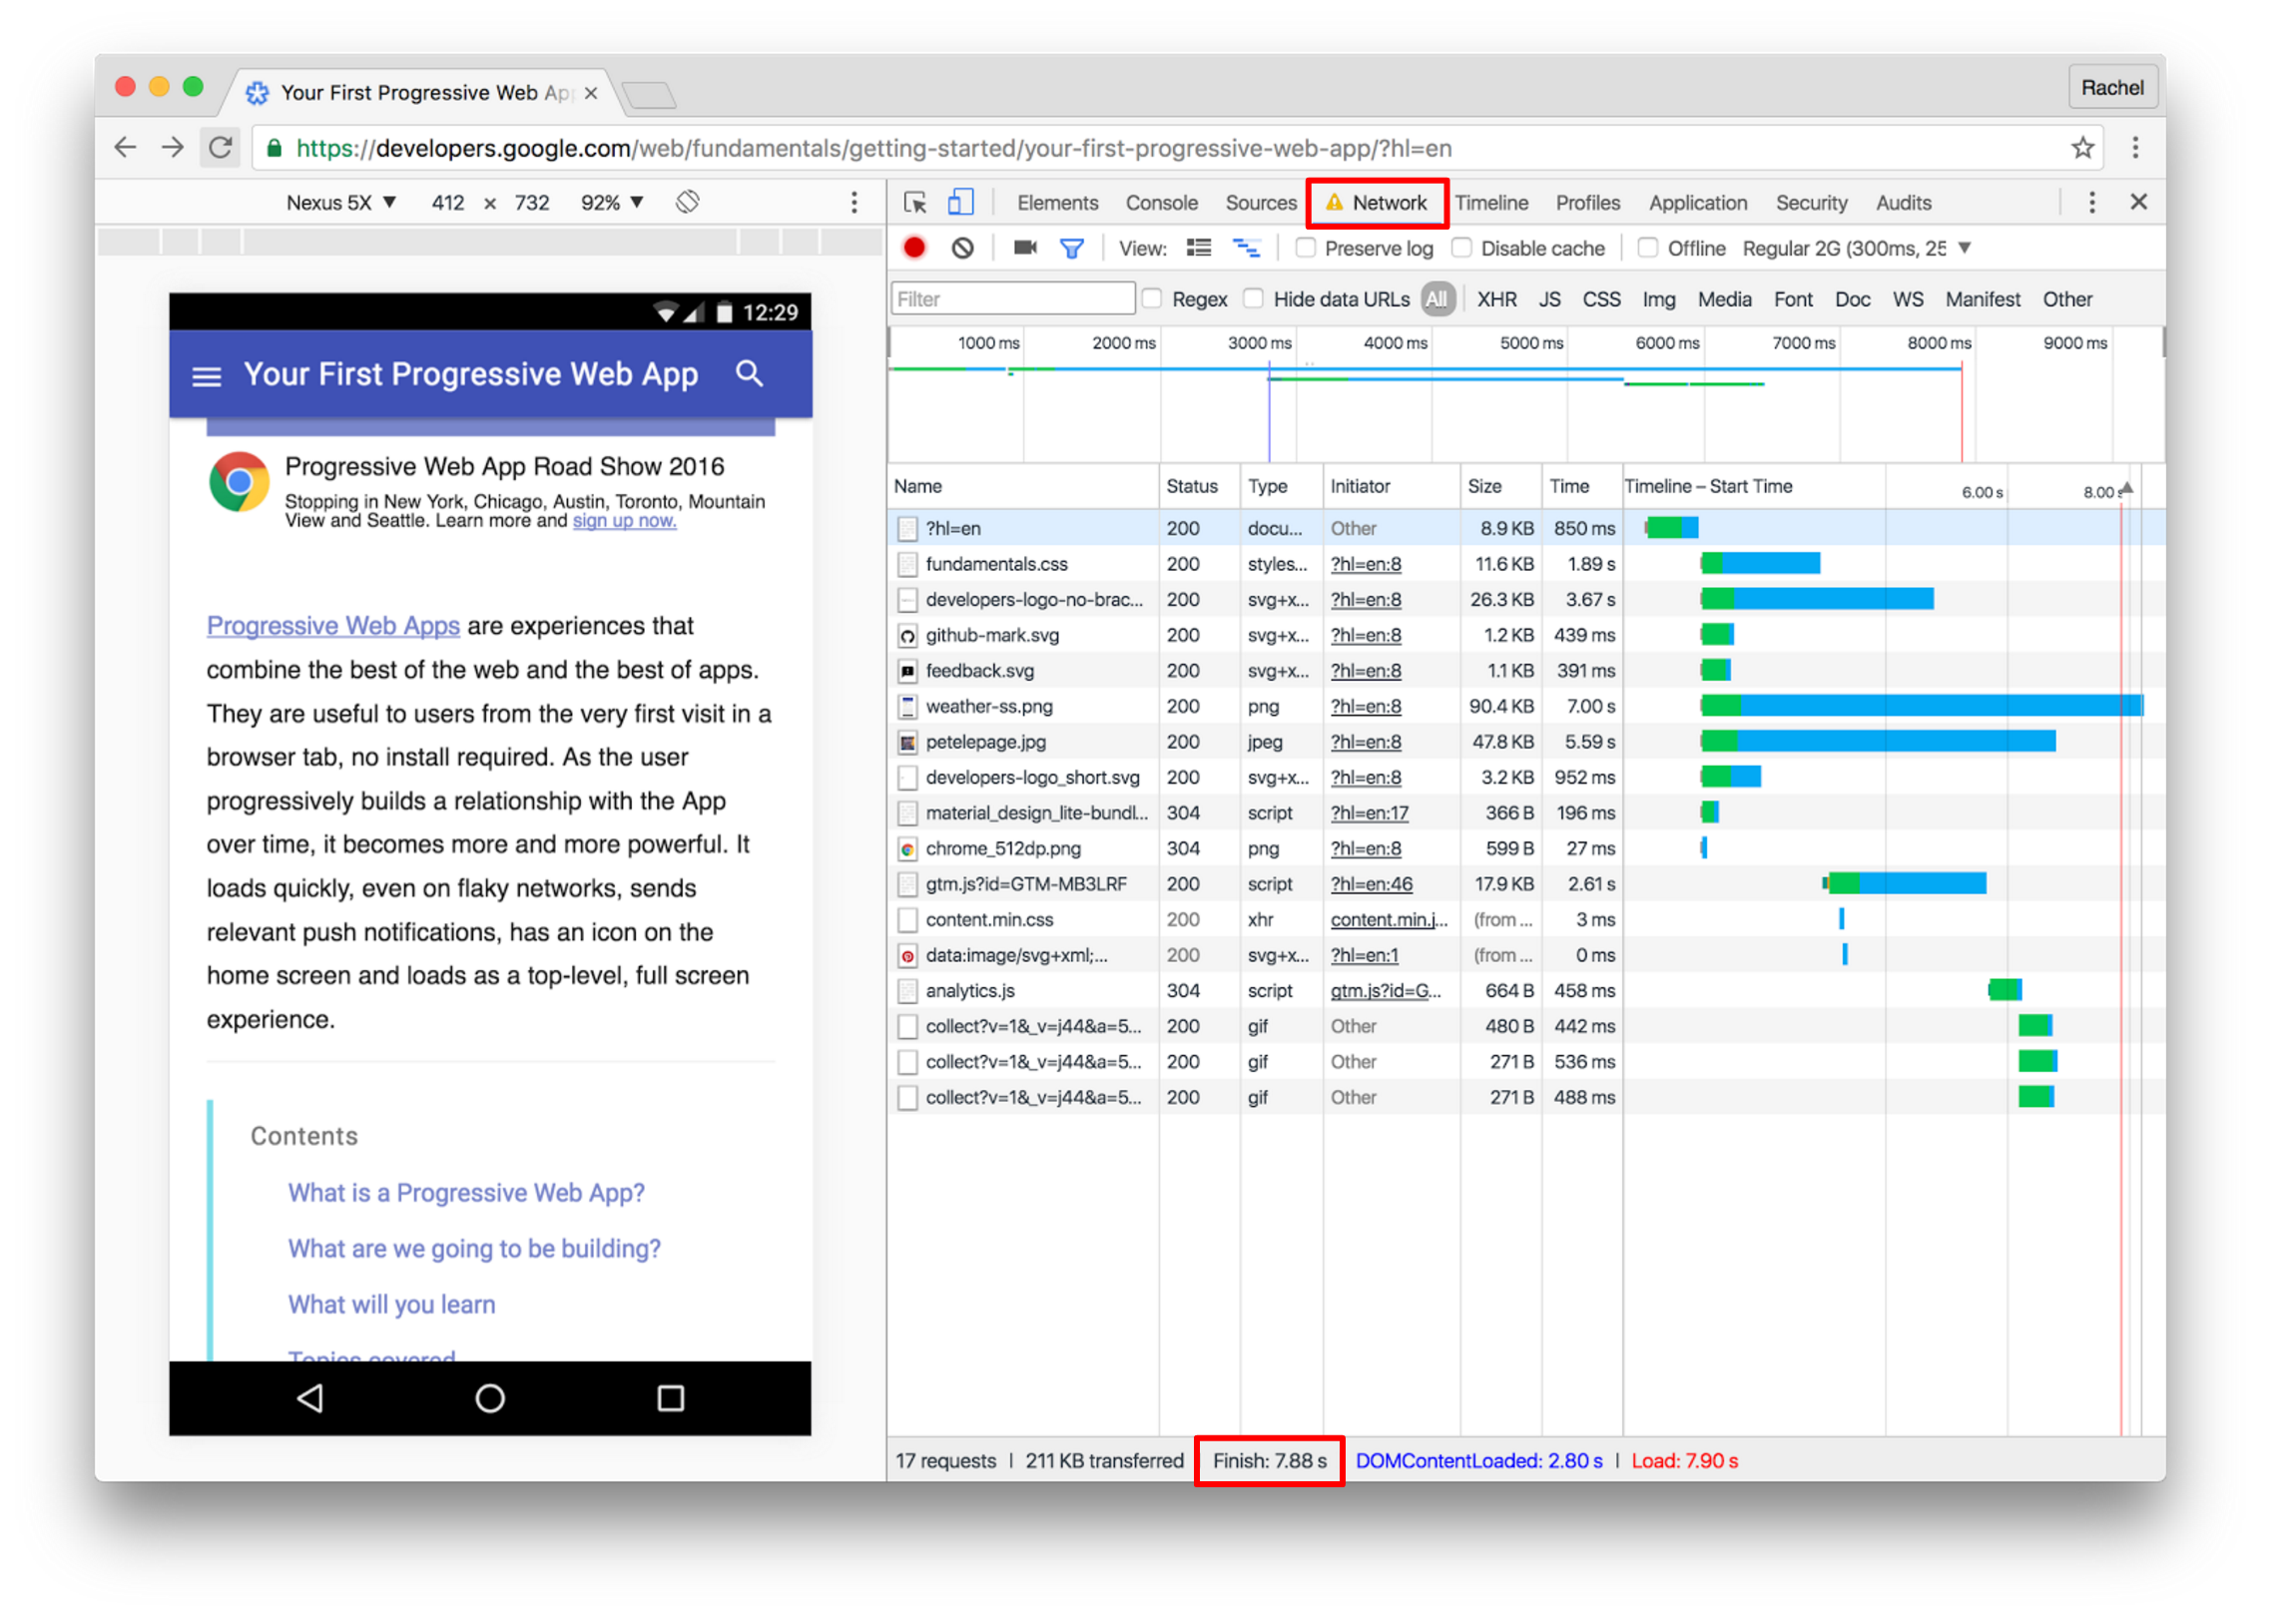Open DevTools customize three-dot menu
Image resolution: width=2296 pixels, height=1617 pixels.
coord(2091,203)
